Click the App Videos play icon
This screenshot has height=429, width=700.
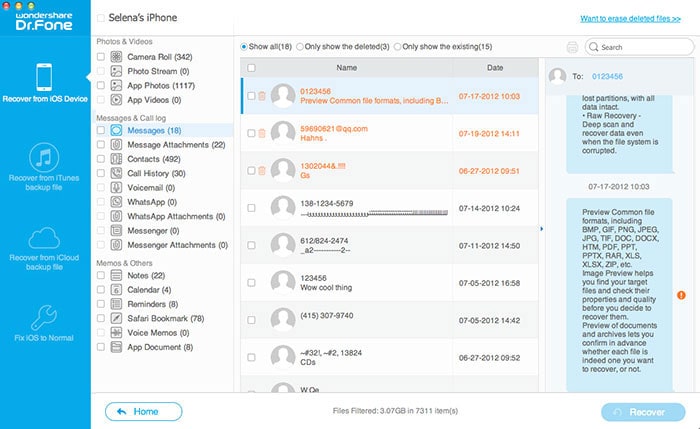[x=116, y=100]
